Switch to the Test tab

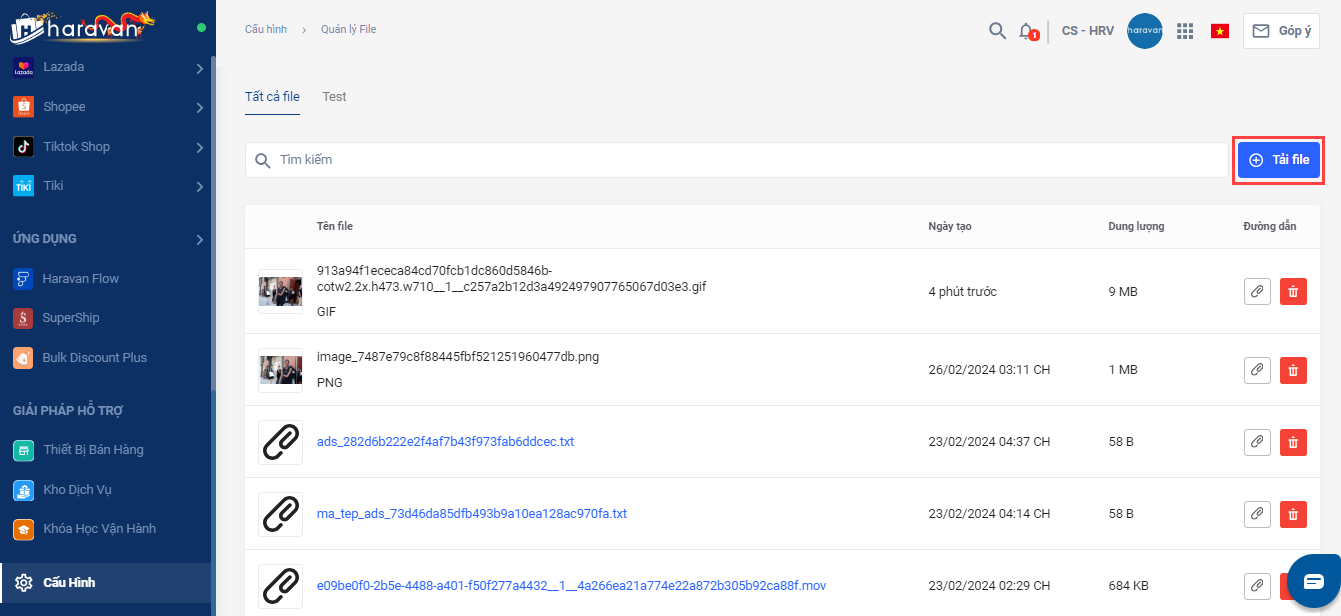[334, 97]
